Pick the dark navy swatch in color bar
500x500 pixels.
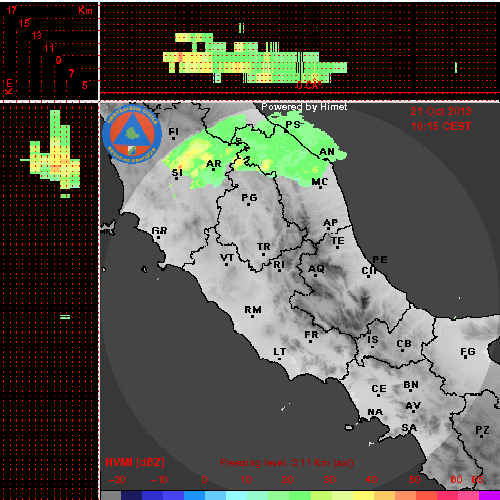point(131,496)
